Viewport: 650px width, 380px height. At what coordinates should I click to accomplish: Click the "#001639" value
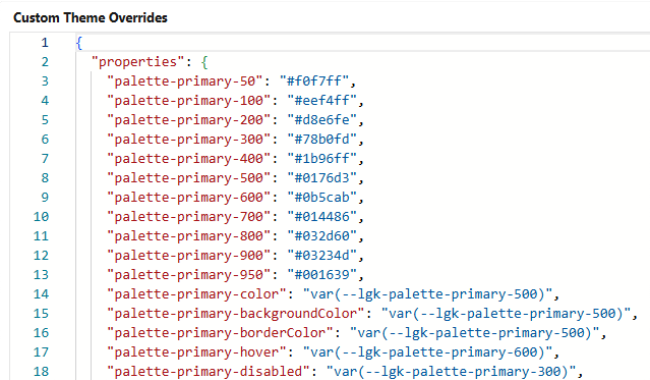[322, 275]
